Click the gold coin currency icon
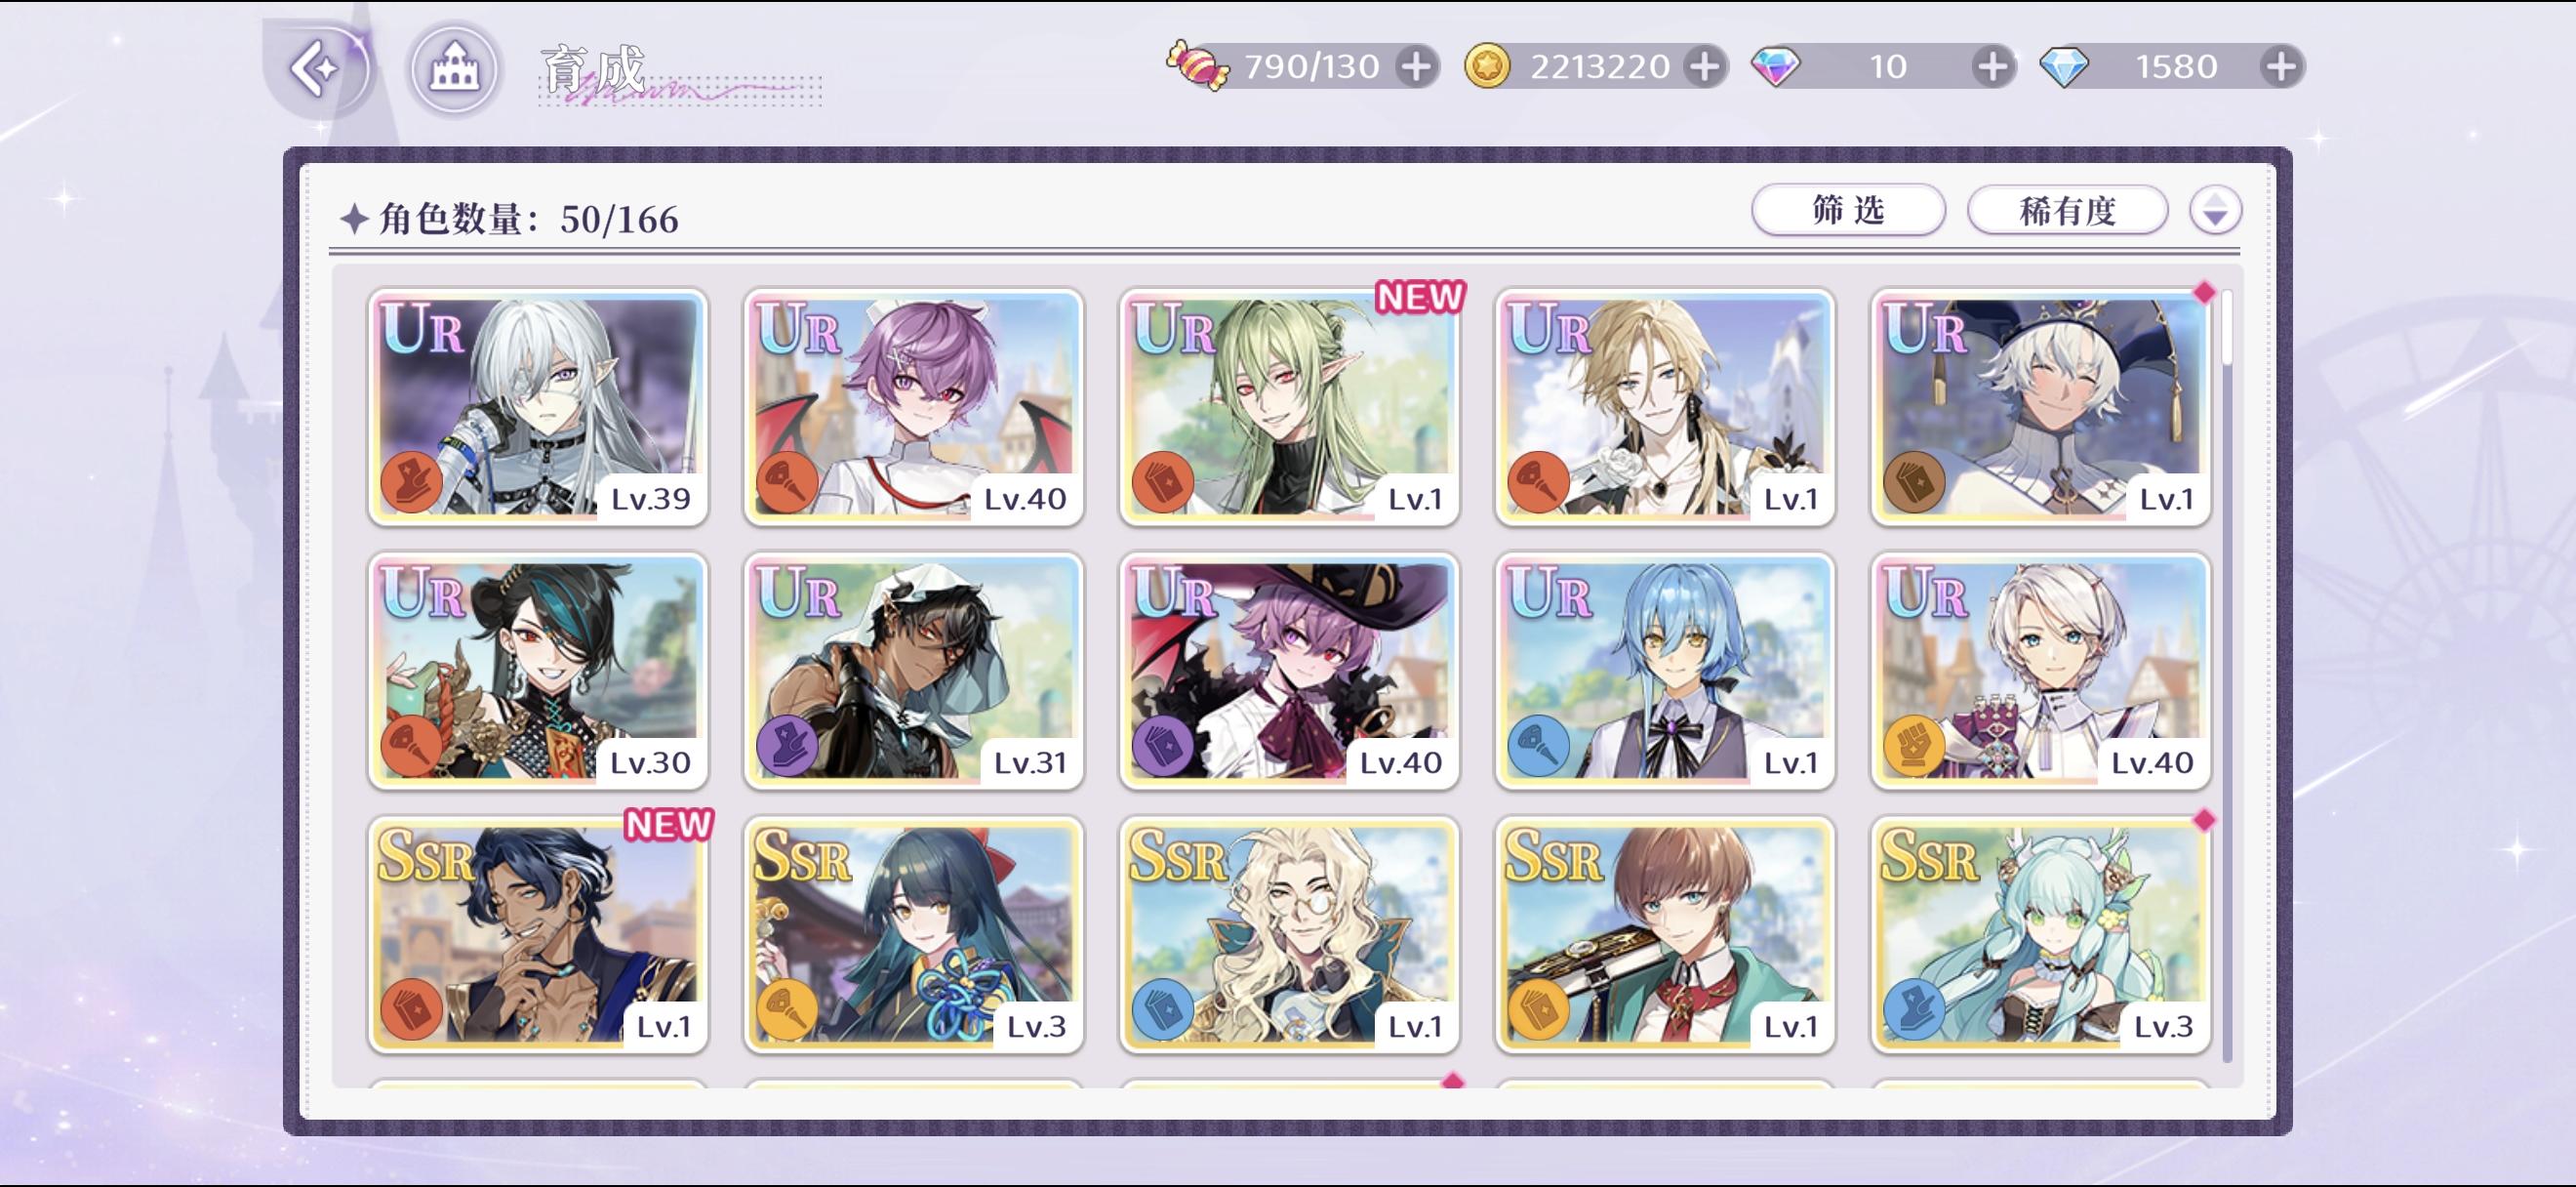Screen dimensions: 2576x1187 [x=1487, y=67]
